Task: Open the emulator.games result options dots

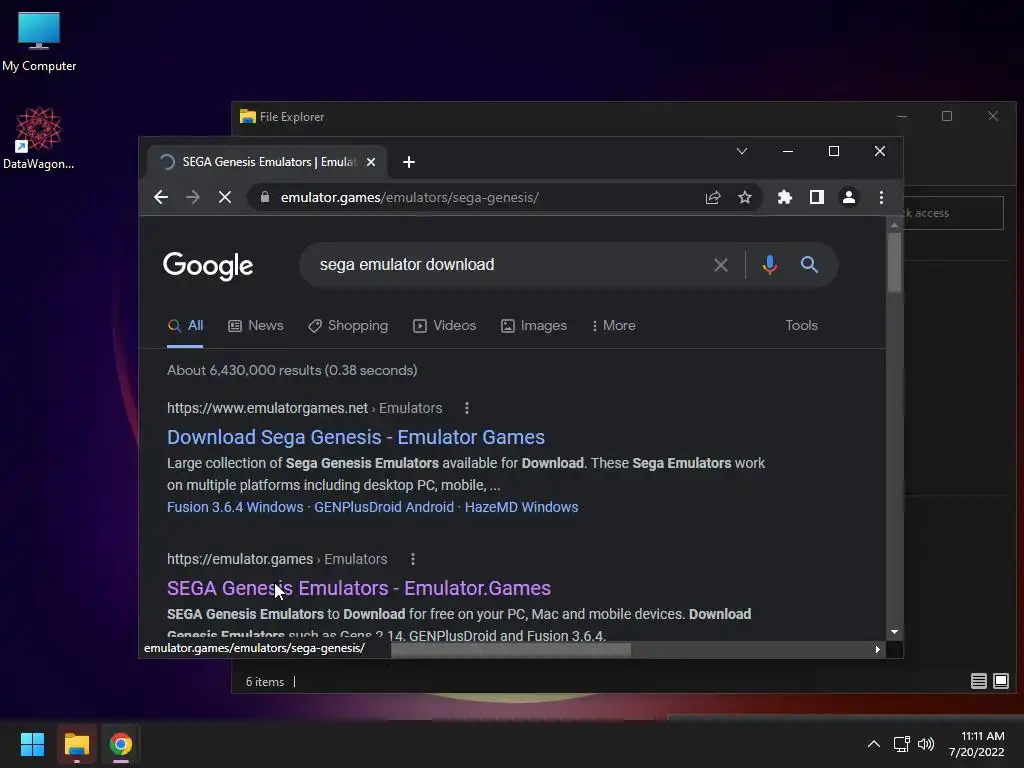Action: click(x=413, y=559)
